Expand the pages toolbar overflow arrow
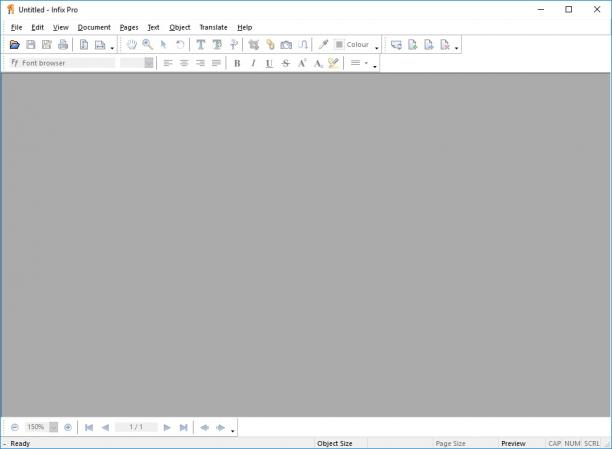This screenshot has width=612, height=449. (x=456, y=48)
